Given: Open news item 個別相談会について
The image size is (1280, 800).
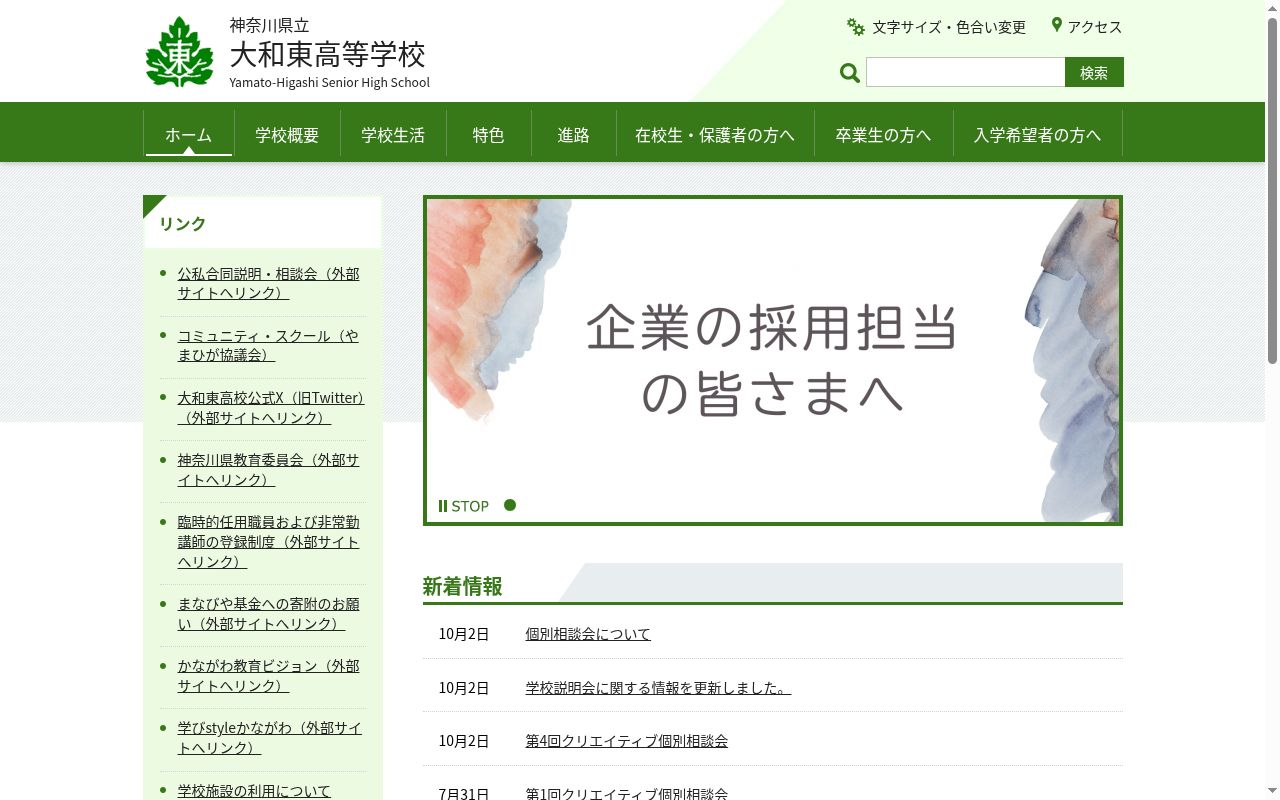Looking at the screenshot, I should point(588,634).
